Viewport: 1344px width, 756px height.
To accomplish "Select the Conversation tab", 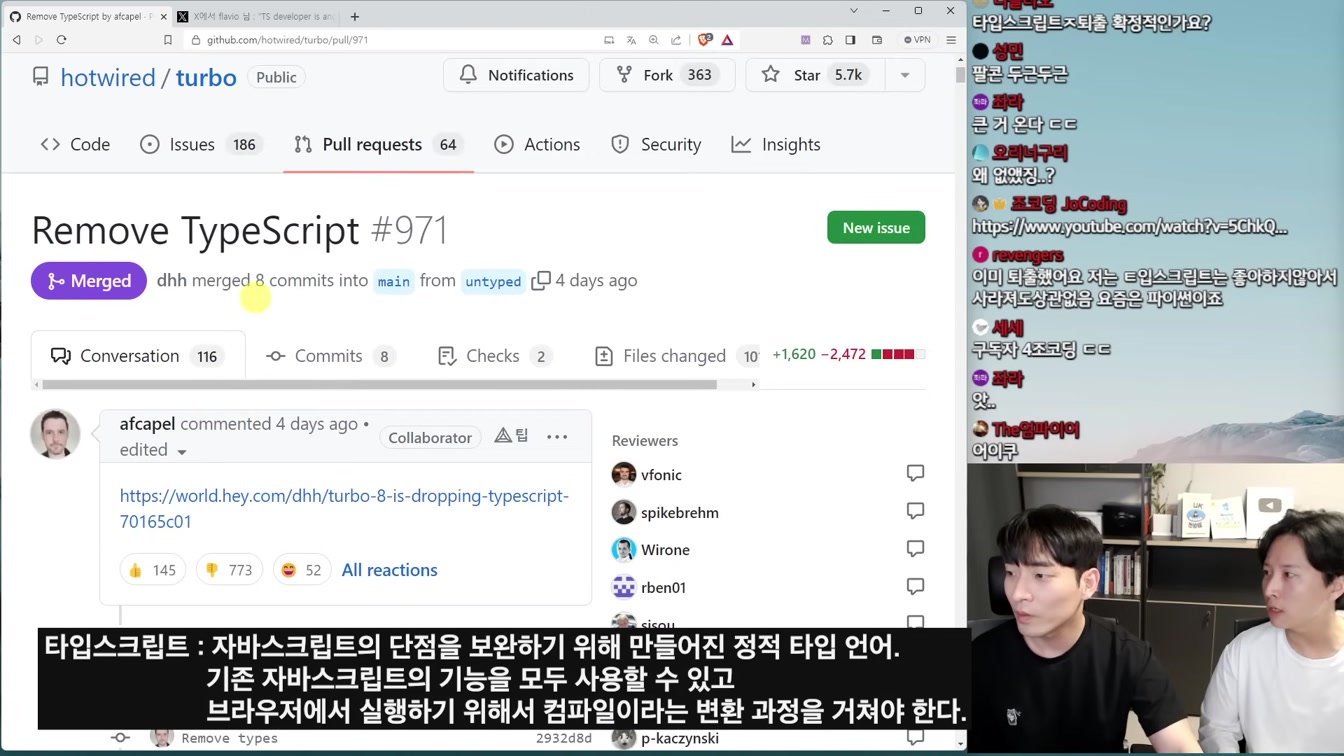I will coord(138,356).
